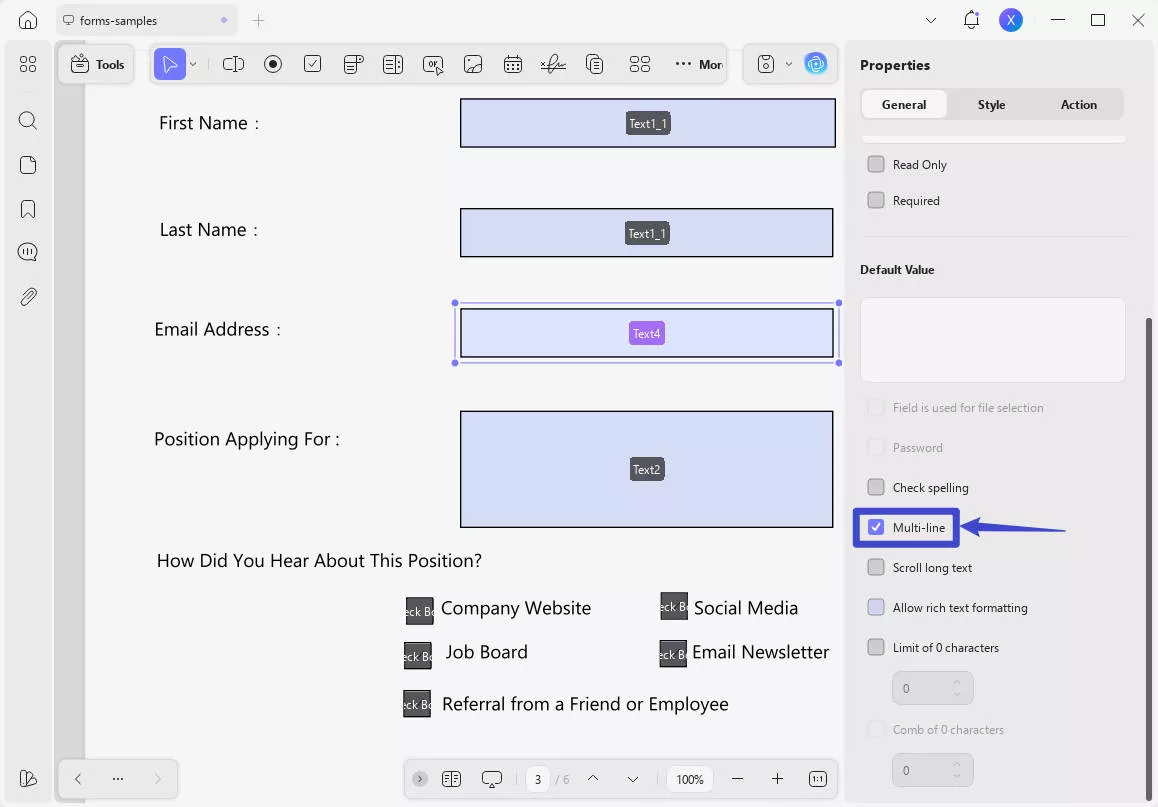Increase character limit using the stepper
This screenshot has height=807, width=1158.
click(959, 682)
